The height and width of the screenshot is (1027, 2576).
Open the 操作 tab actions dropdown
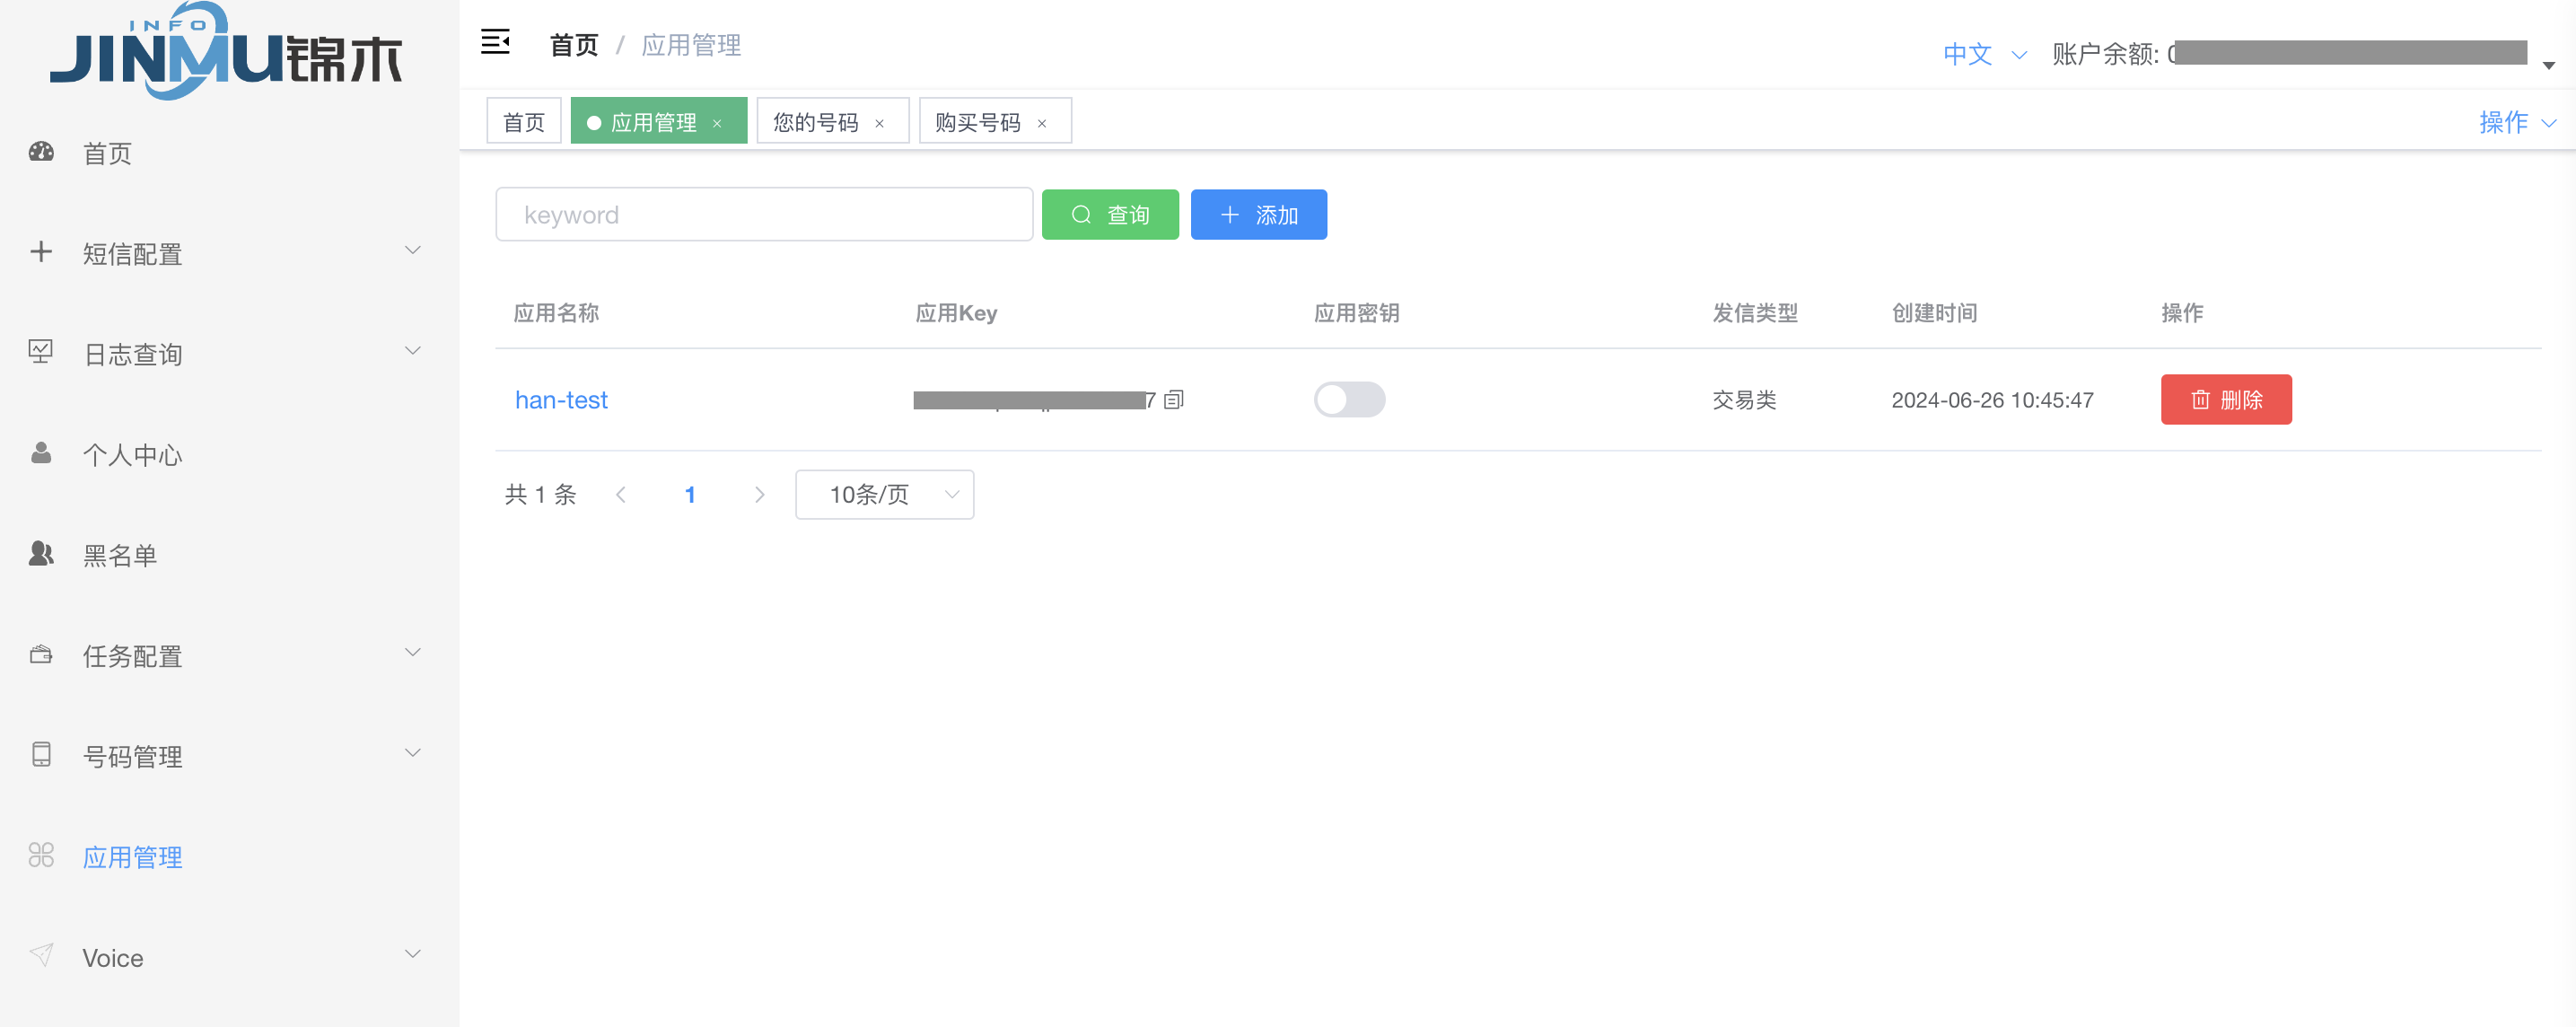2517,122
